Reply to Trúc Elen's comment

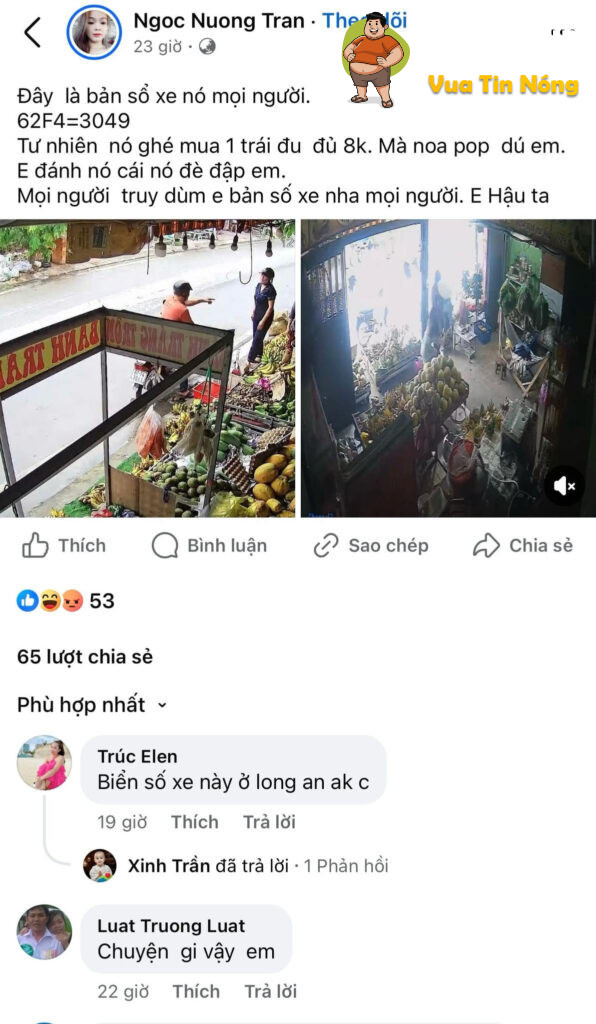(269, 822)
